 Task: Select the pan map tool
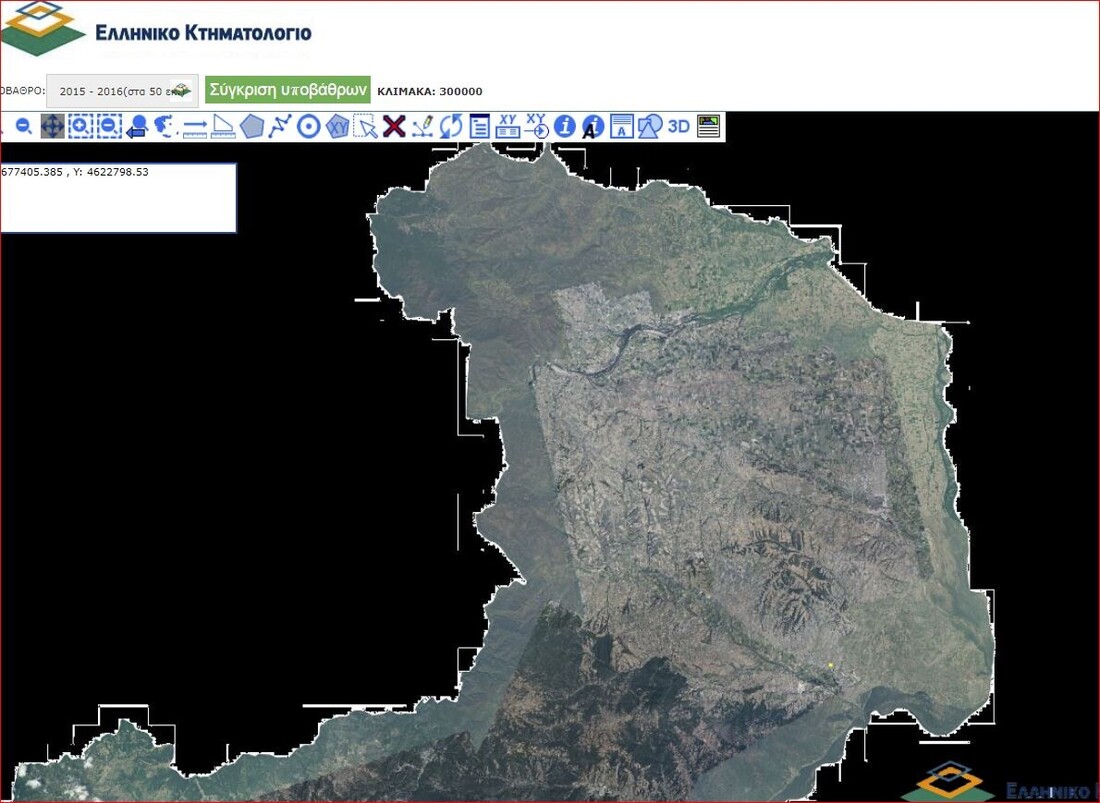(52, 127)
